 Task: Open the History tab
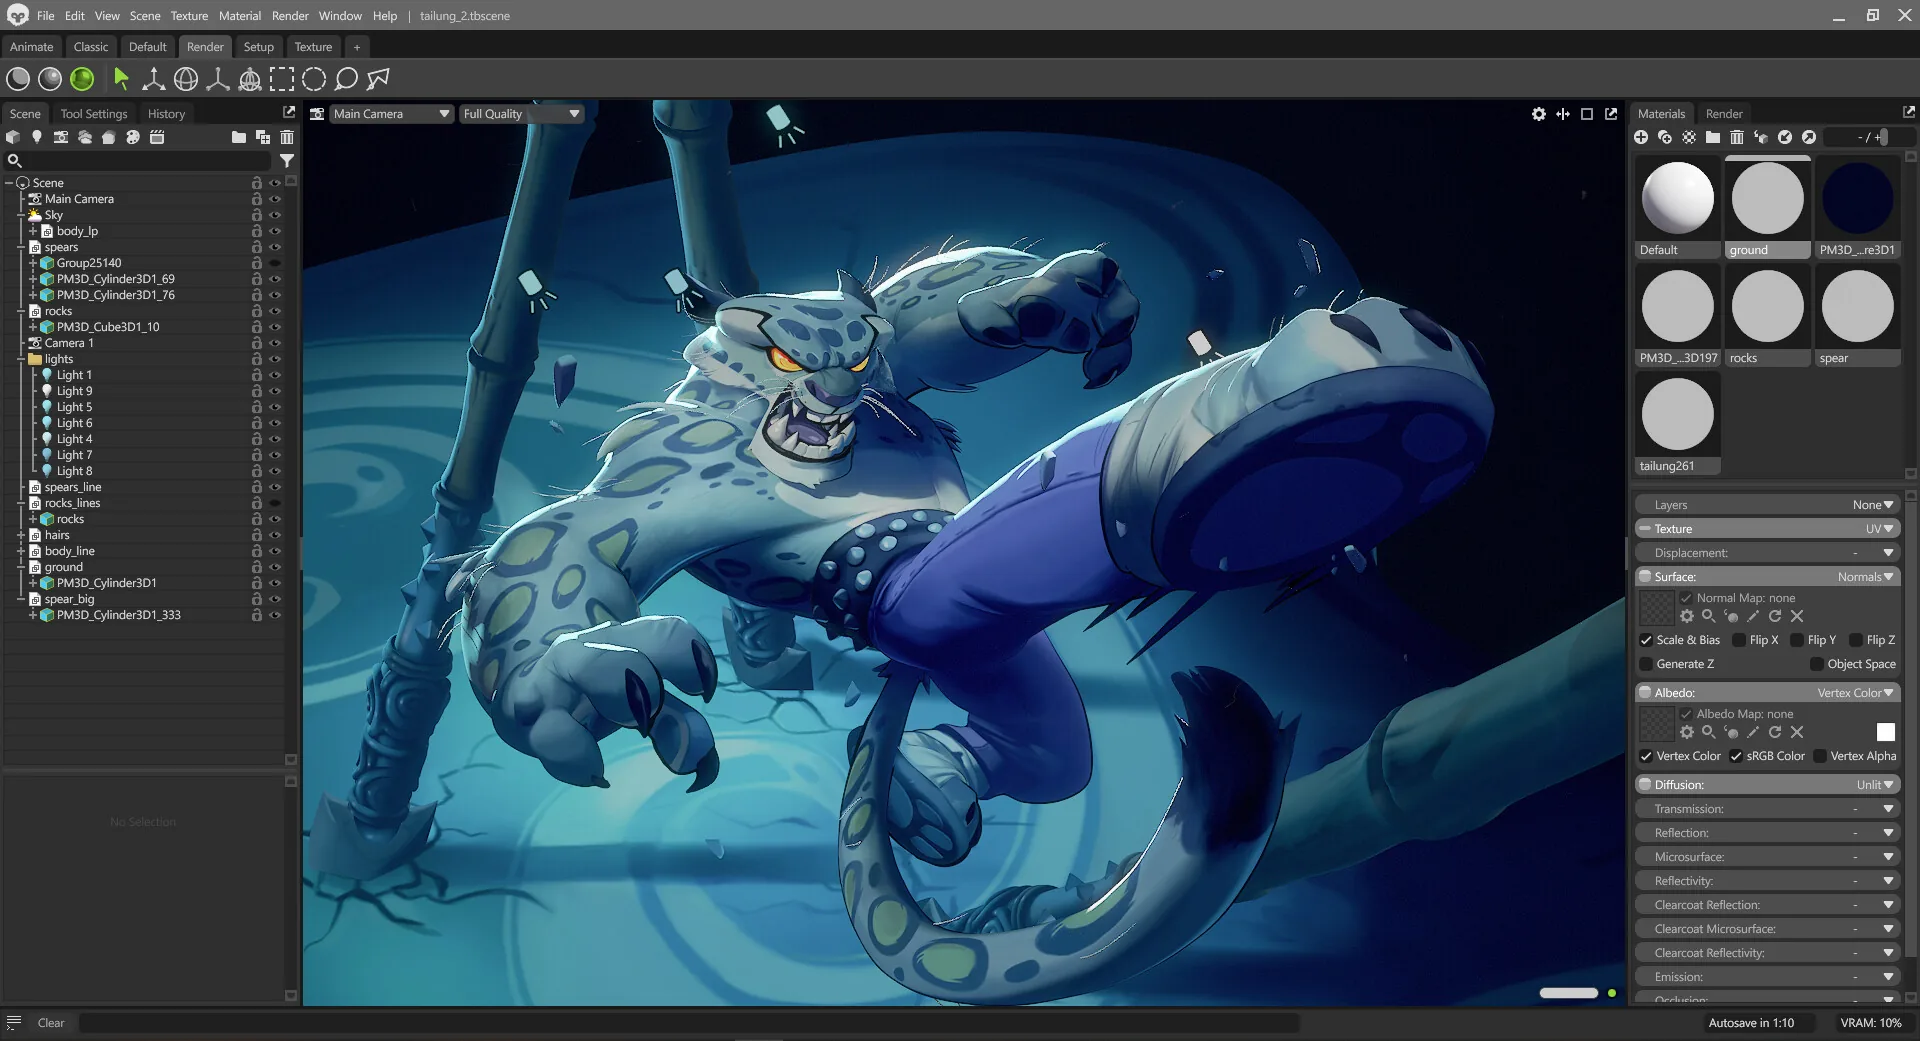(x=166, y=114)
